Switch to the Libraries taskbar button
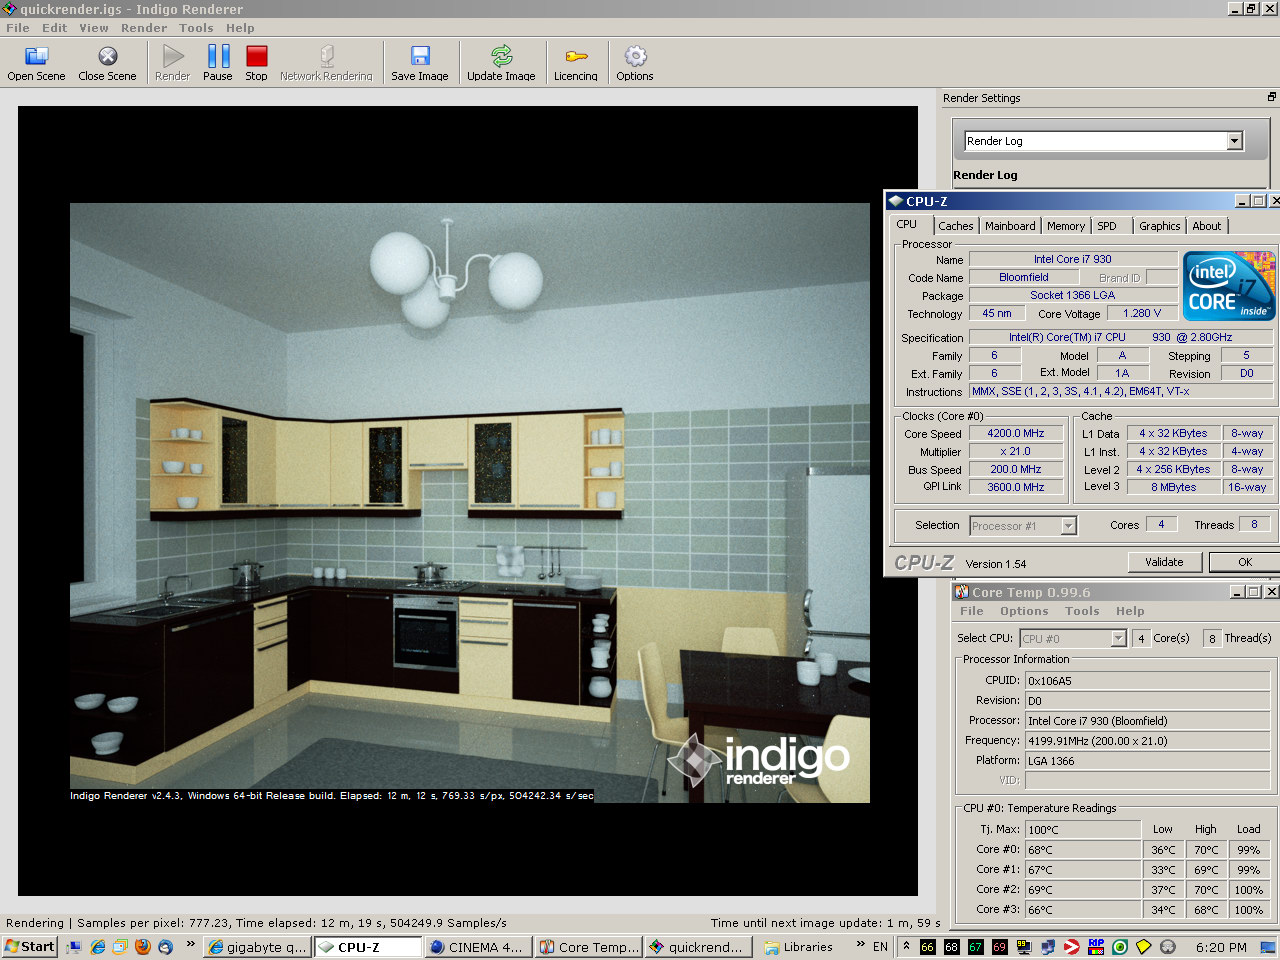The height and width of the screenshot is (960, 1280). coord(799,947)
